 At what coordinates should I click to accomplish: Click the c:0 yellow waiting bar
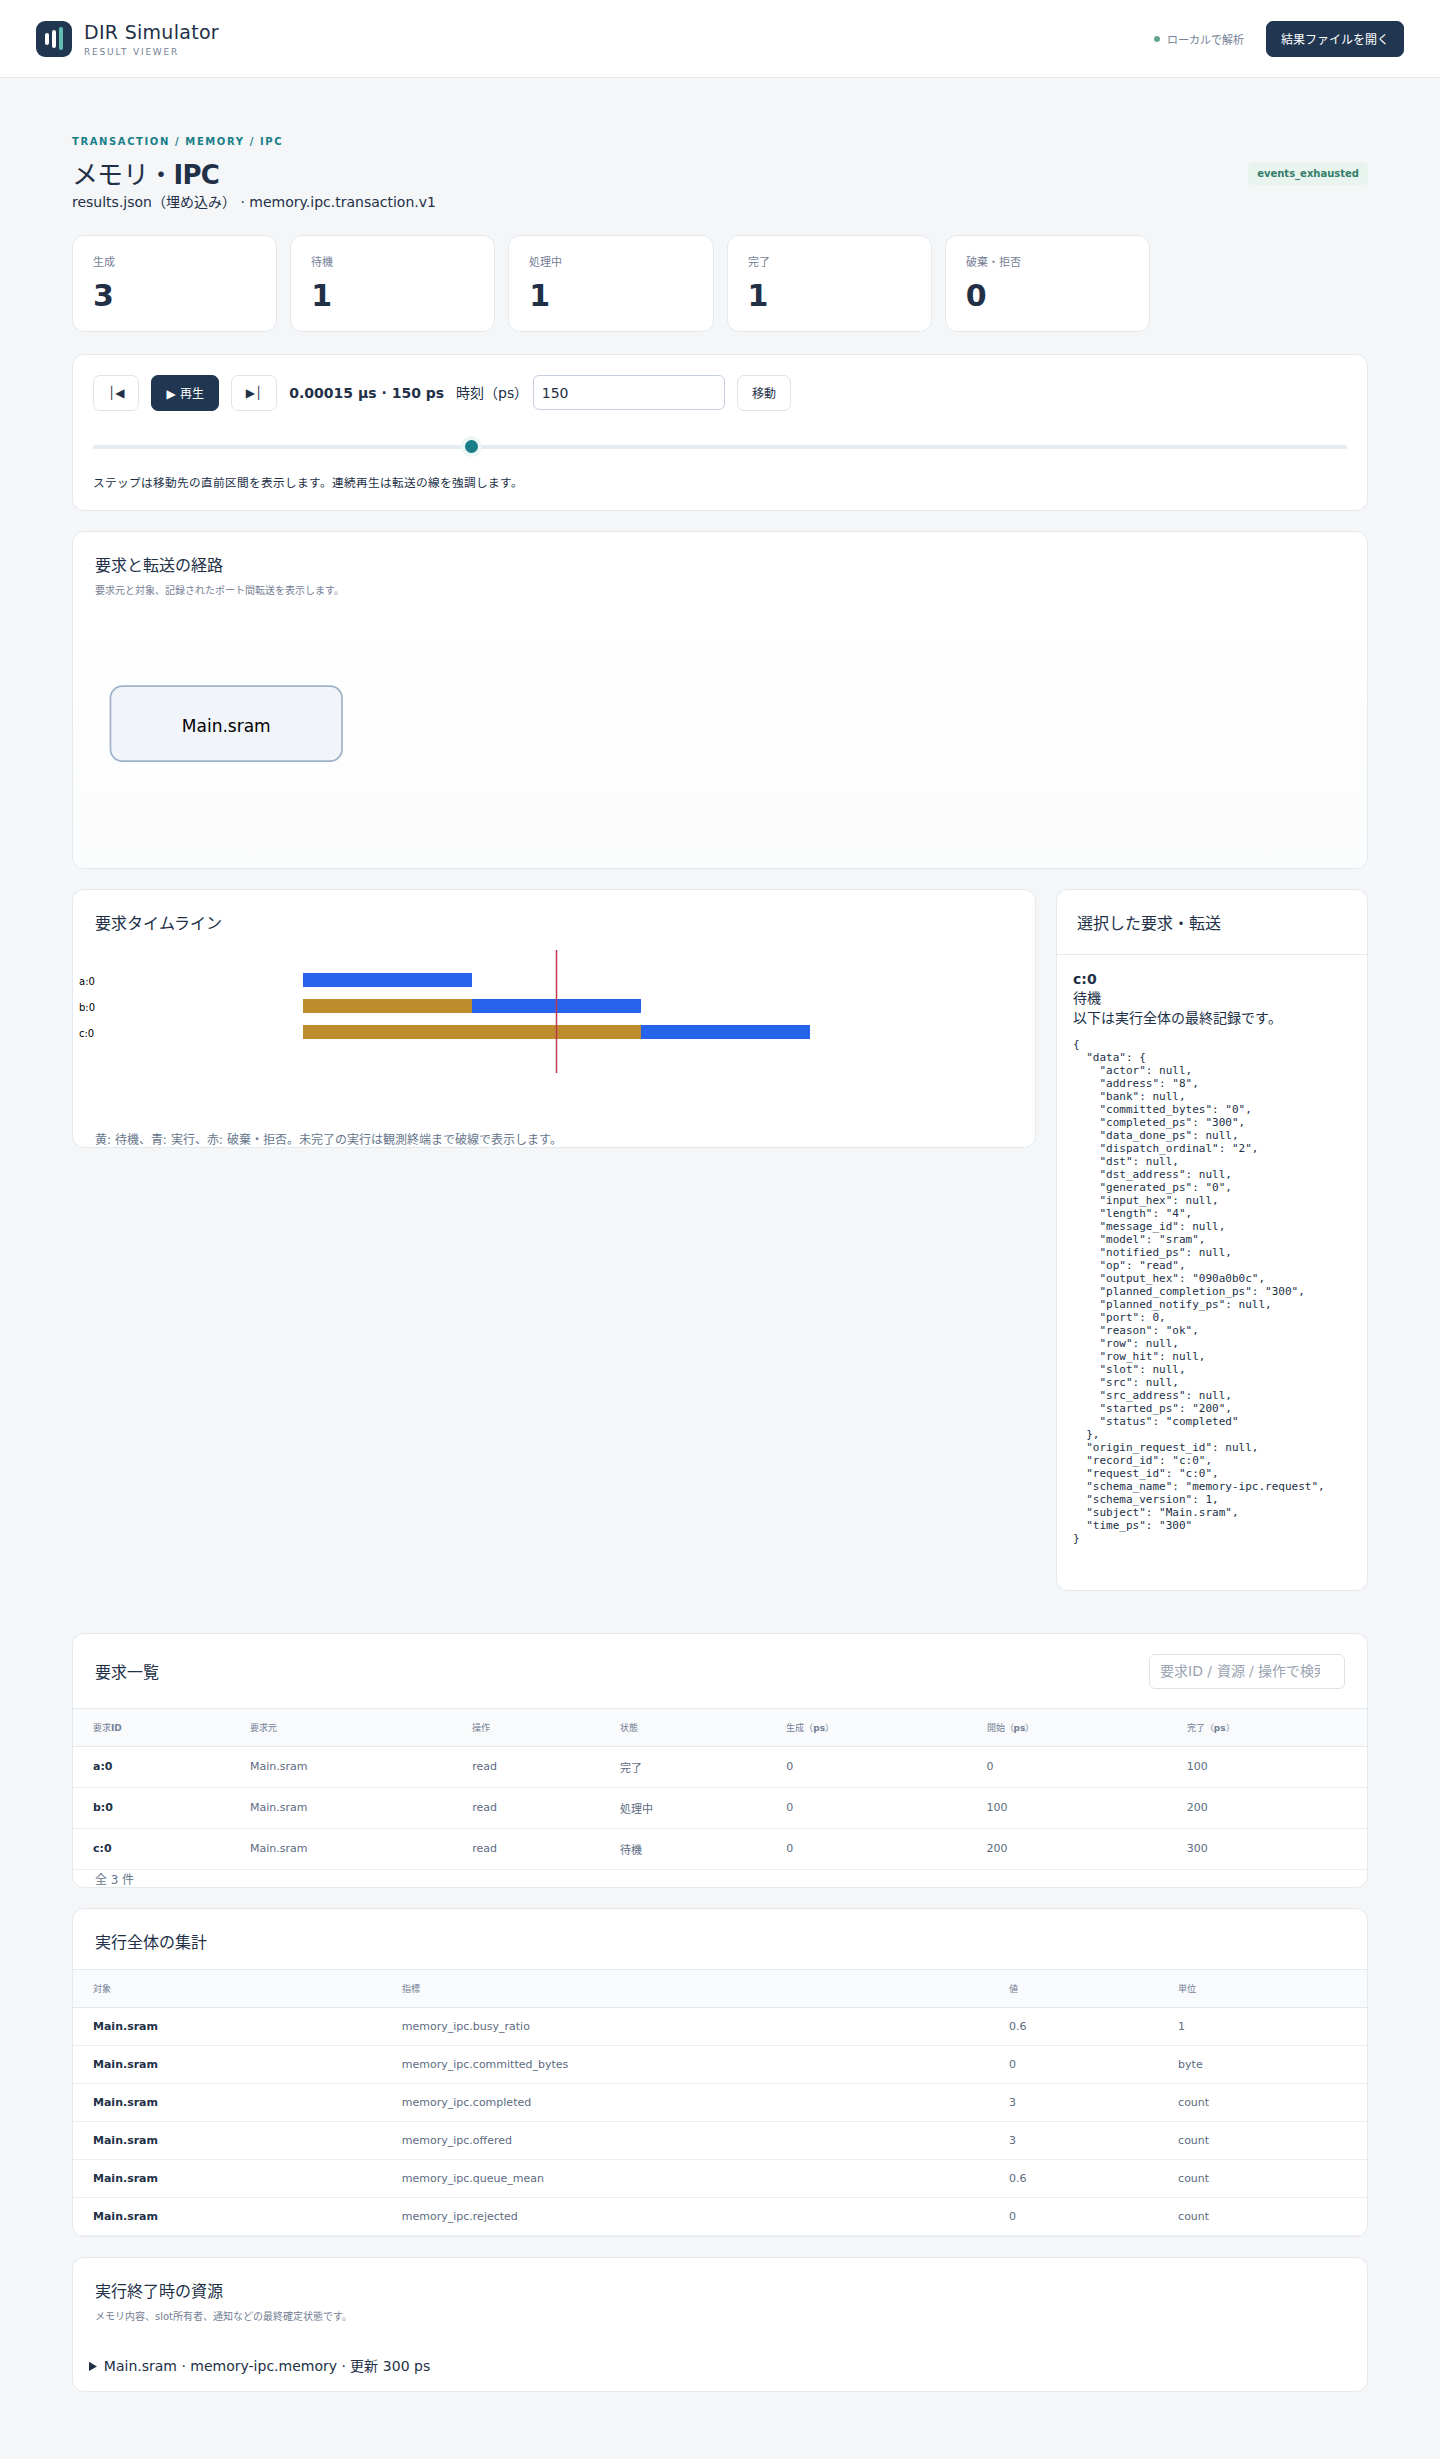click(472, 1032)
